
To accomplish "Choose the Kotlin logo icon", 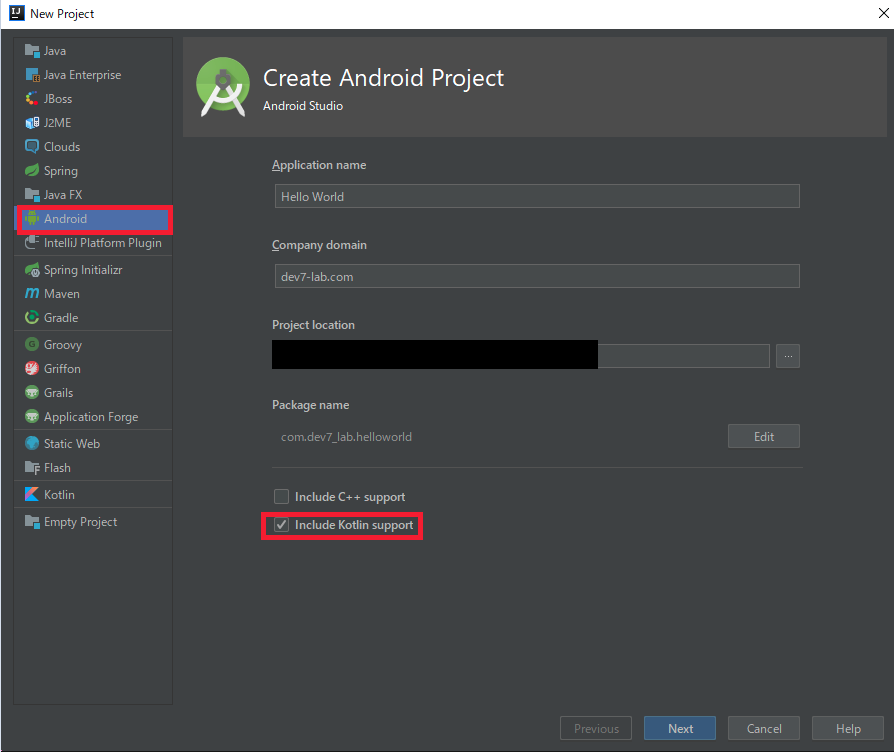I will click(32, 494).
